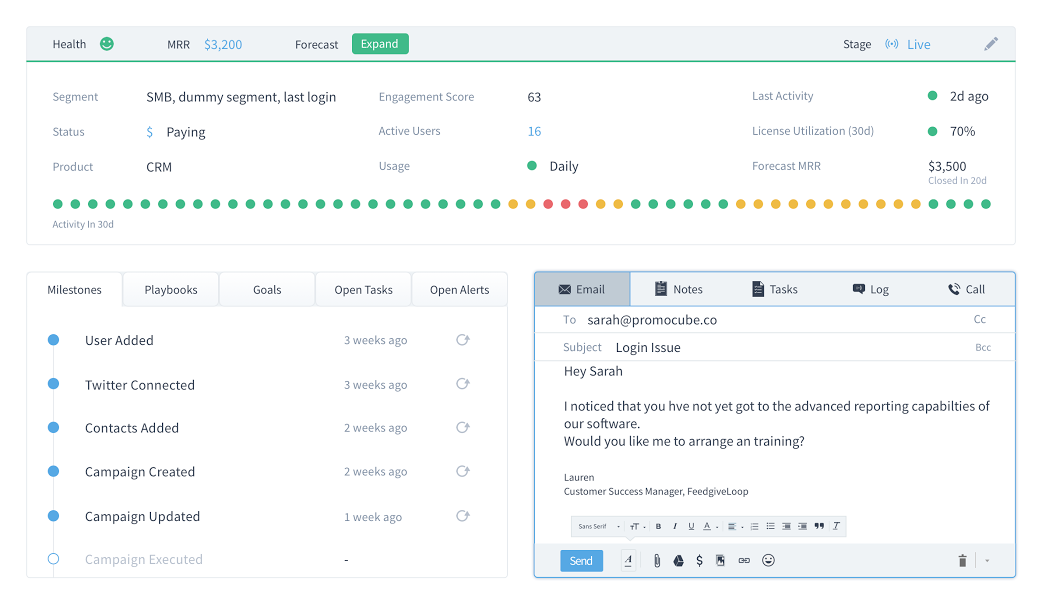Click the Cc link
1042x606 pixels.
pyautogui.click(x=980, y=319)
